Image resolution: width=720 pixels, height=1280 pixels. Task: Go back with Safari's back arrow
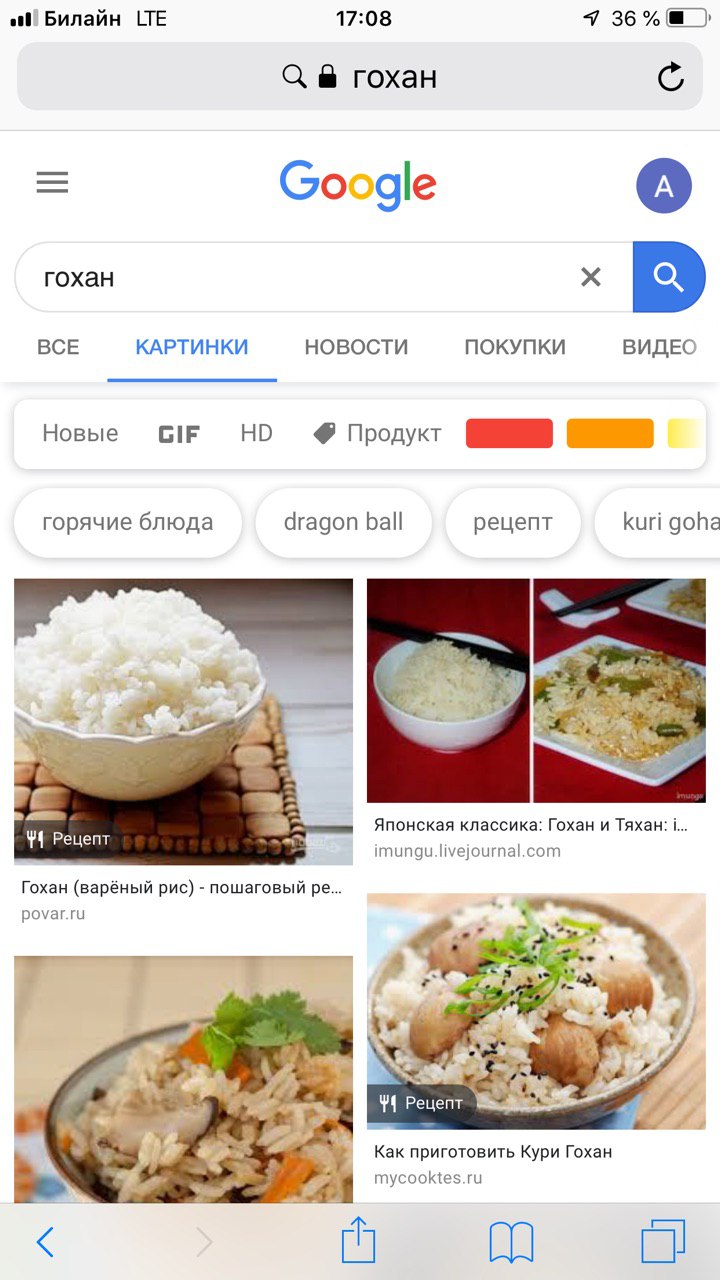[x=45, y=1242]
